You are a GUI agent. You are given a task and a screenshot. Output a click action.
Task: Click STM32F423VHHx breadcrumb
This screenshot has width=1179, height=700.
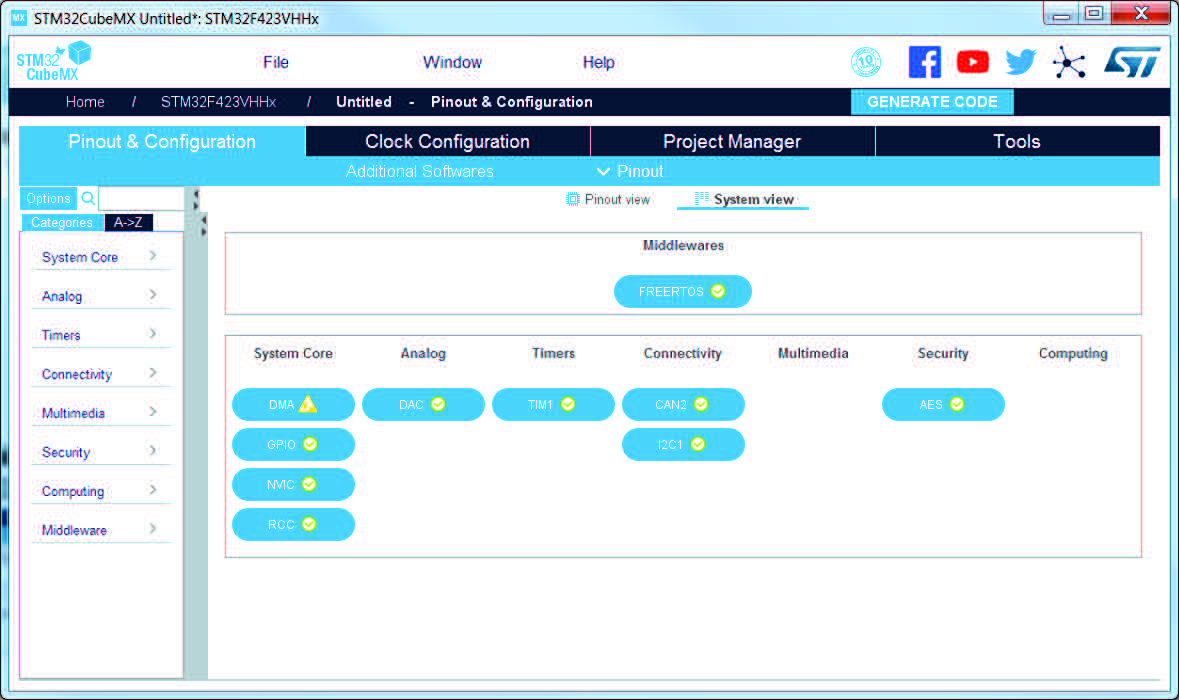pyautogui.click(x=218, y=102)
